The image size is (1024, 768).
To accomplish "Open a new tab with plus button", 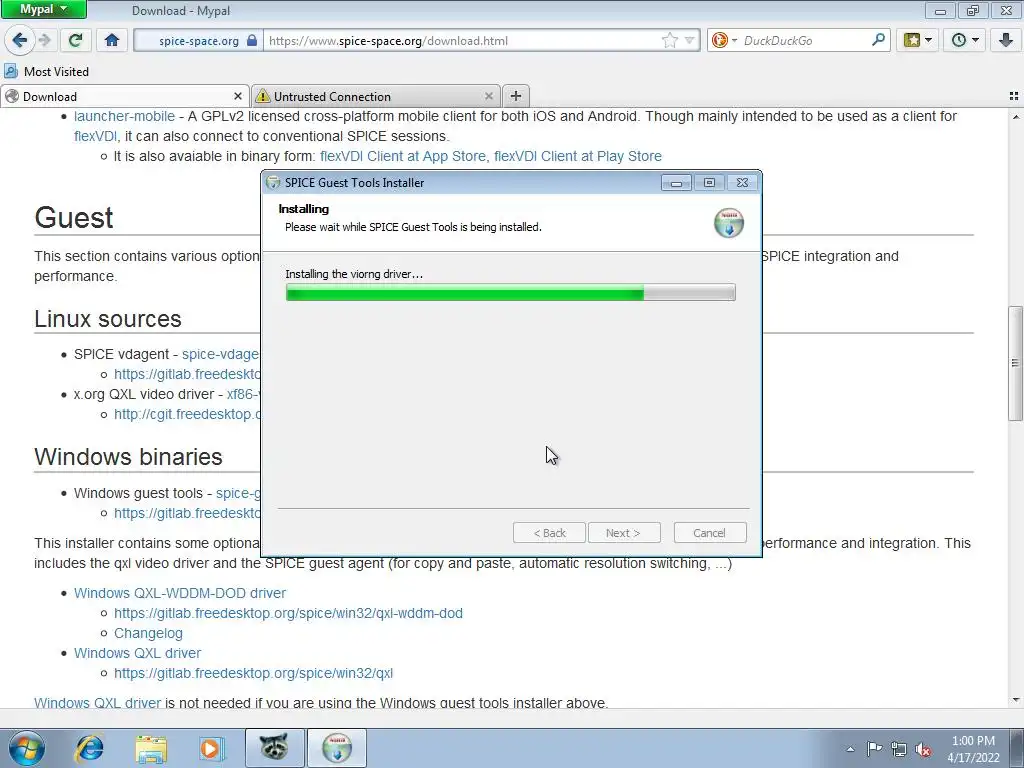I will 515,96.
